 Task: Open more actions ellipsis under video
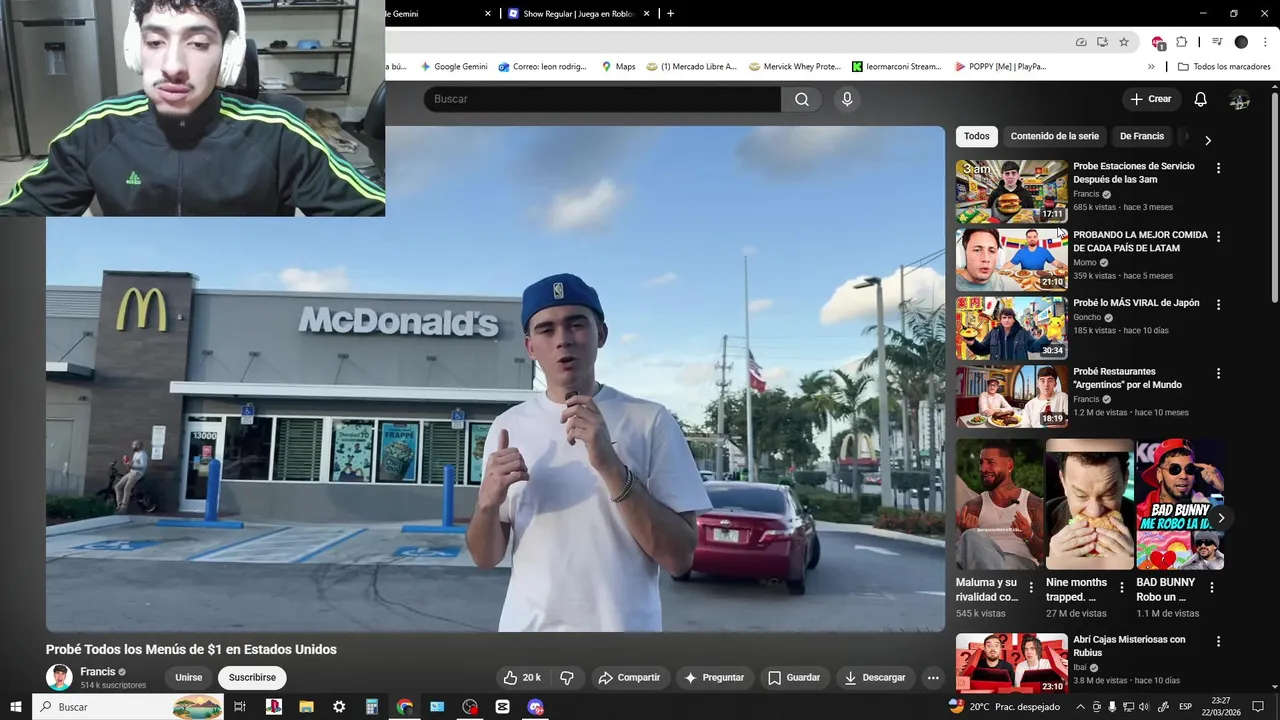(933, 677)
